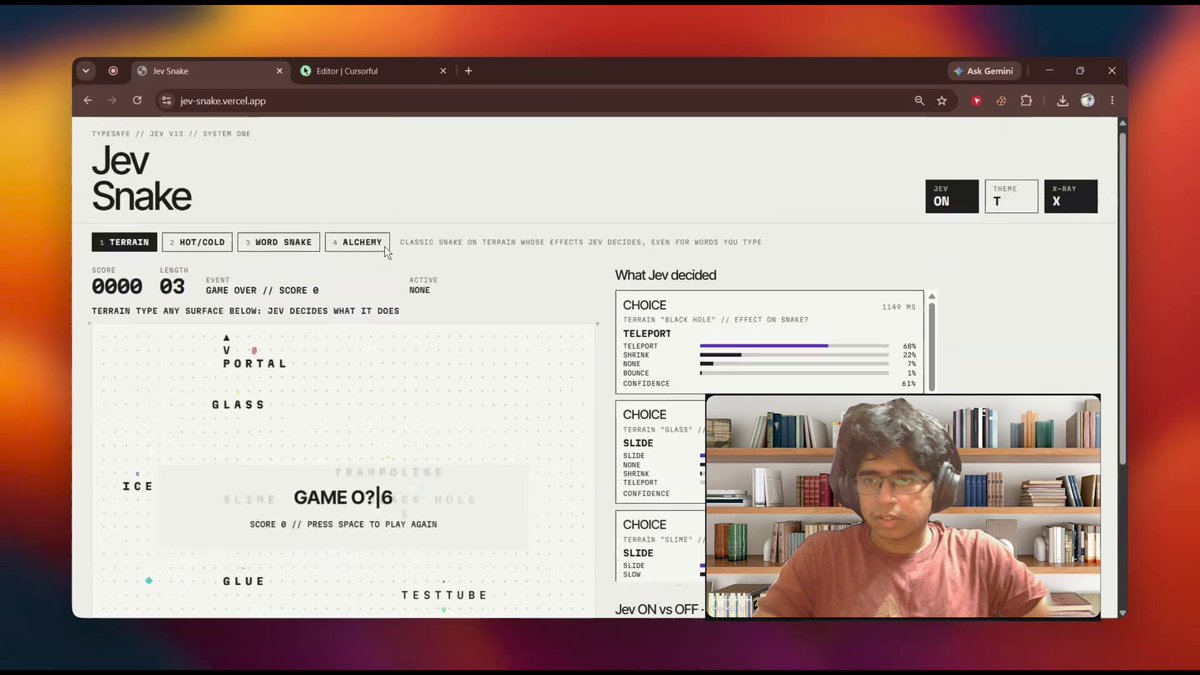
Task: Open the Extensions puzzle menu
Action: tap(1026, 101)
